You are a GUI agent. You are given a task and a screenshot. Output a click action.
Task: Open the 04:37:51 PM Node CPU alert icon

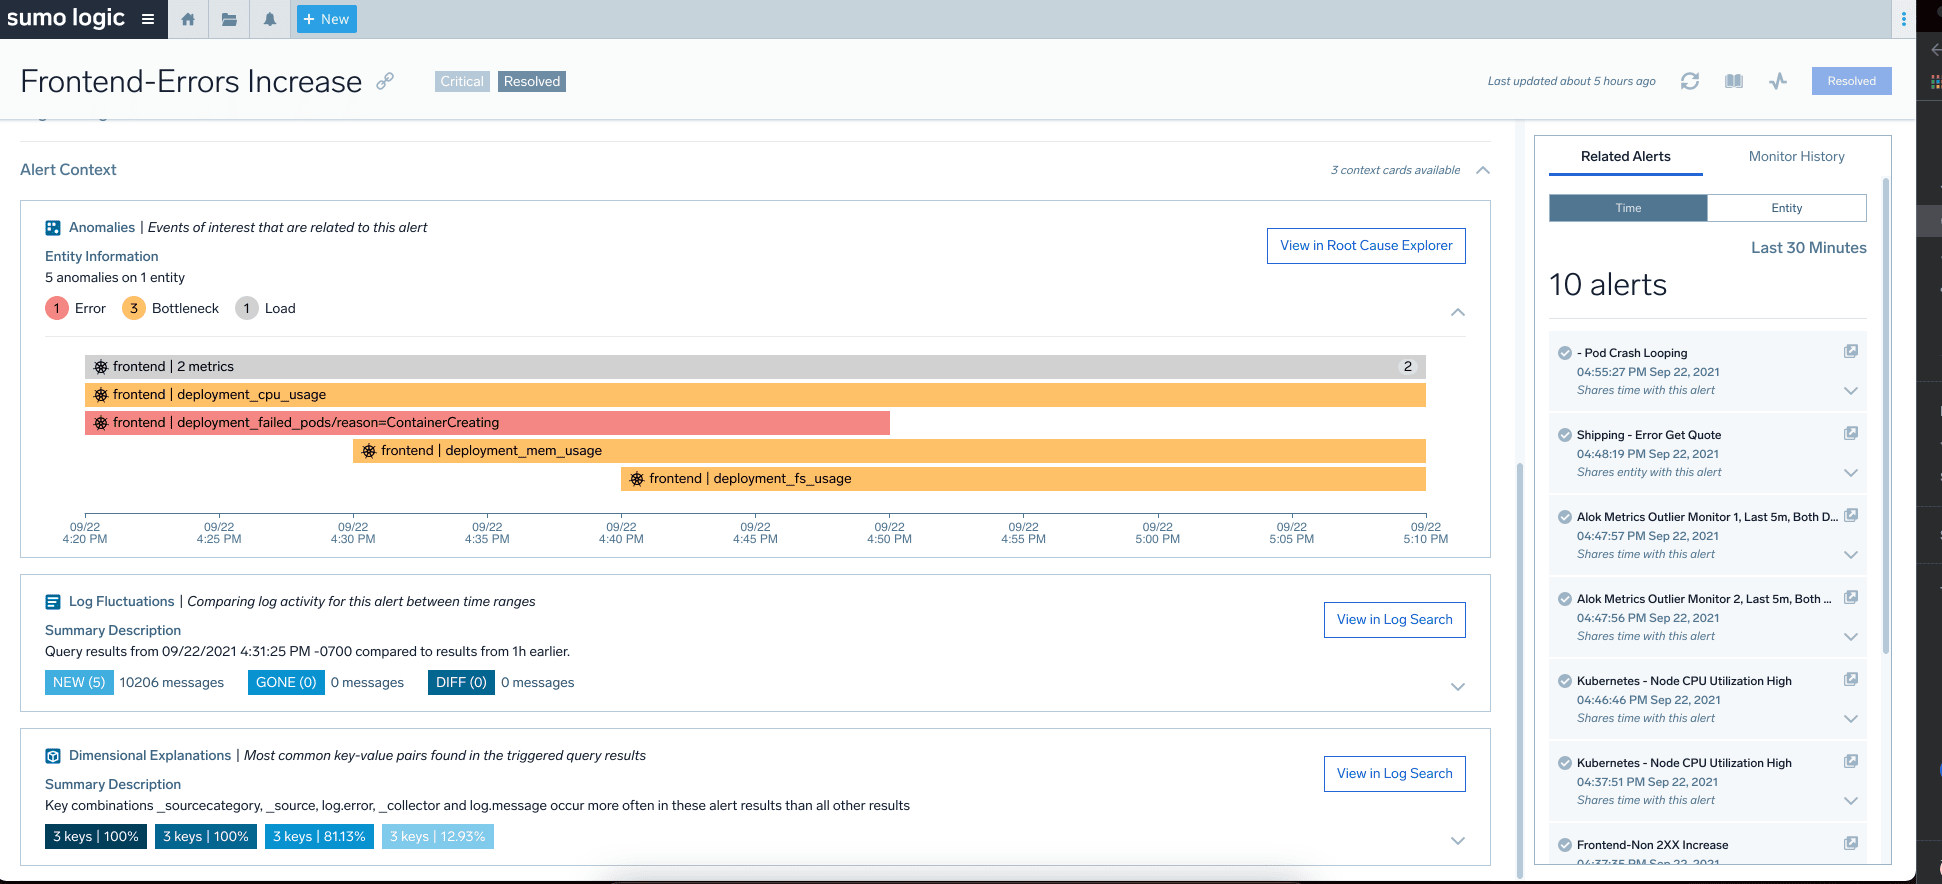tap(1851, 761)
